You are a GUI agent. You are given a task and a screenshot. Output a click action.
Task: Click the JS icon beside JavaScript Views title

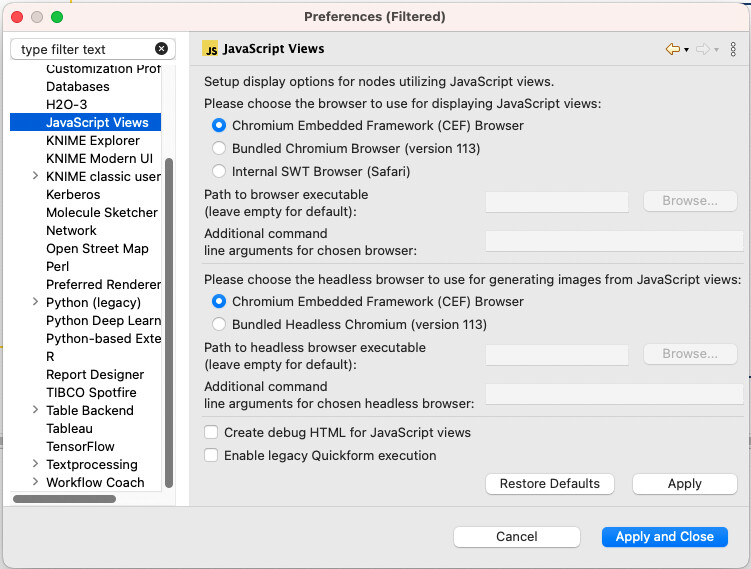[x=210, y=49]
